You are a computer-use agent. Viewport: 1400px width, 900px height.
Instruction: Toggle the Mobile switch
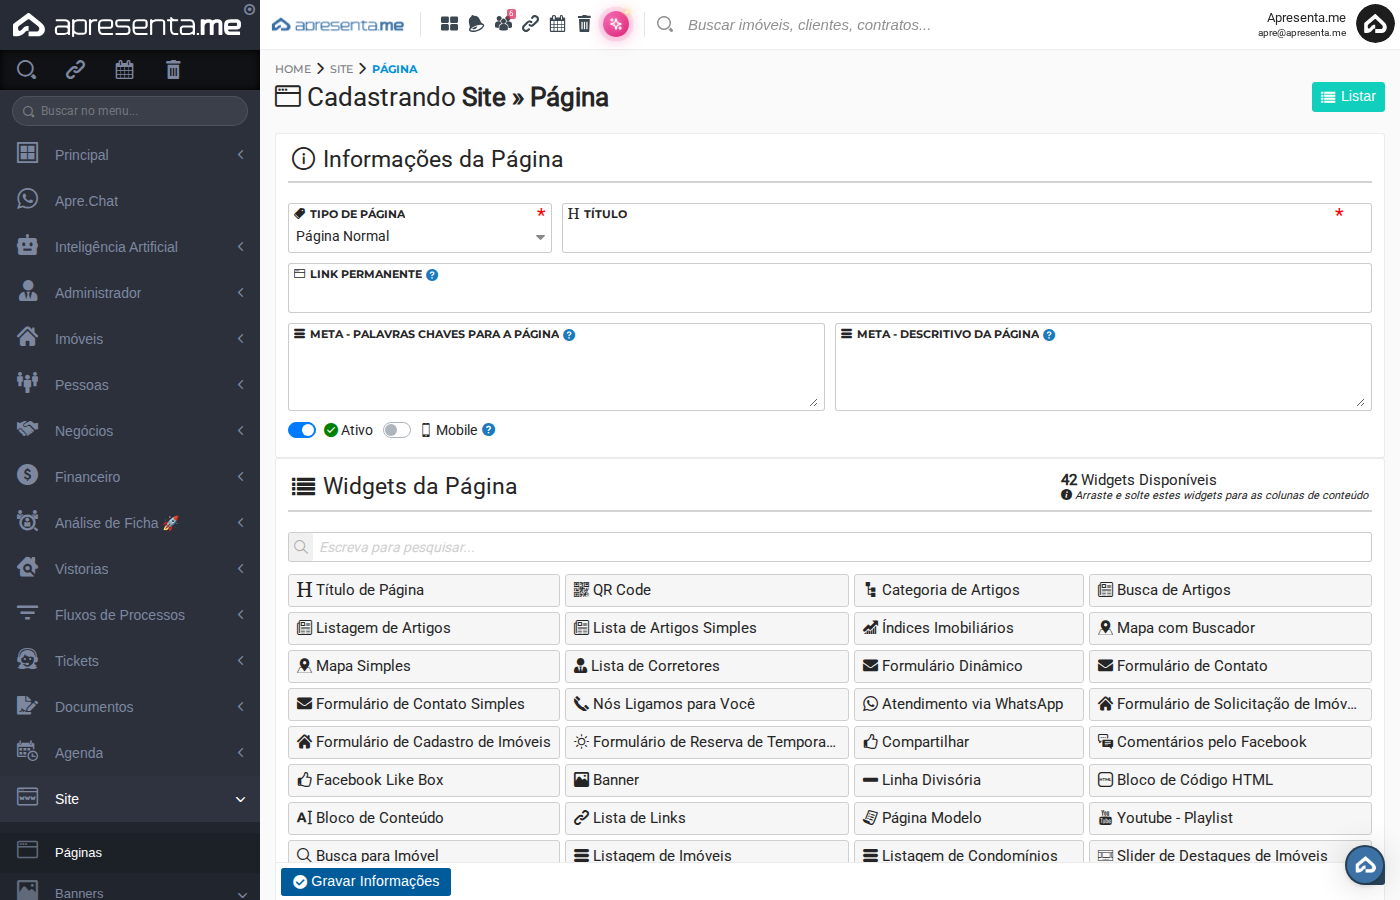pos(397,430)
